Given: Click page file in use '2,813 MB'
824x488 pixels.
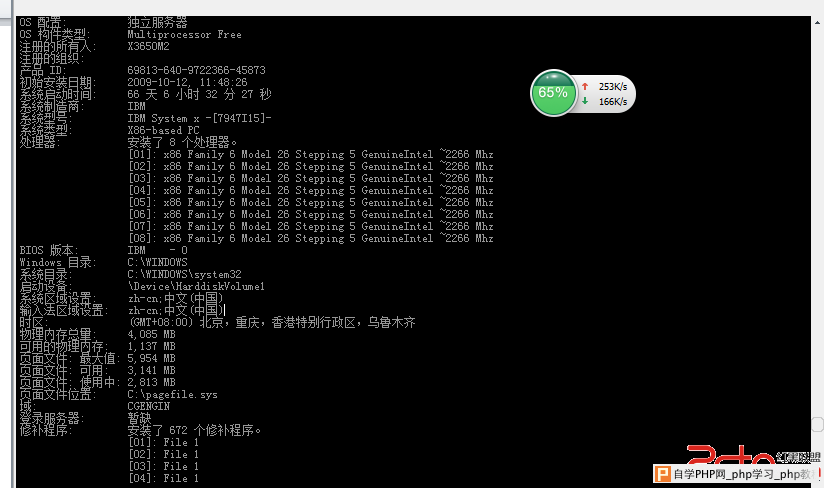Looking at the screenshot, I should tap(151, 383).
